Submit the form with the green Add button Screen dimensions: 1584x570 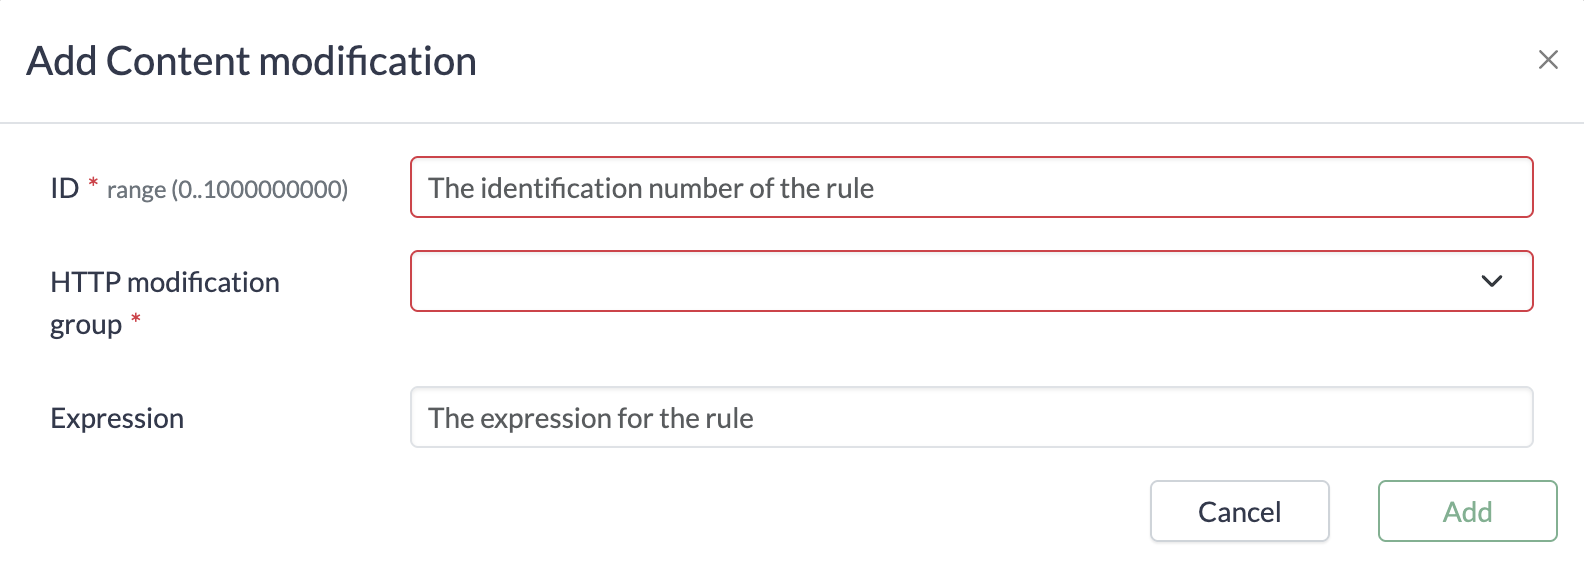(x=1467, y=511)
